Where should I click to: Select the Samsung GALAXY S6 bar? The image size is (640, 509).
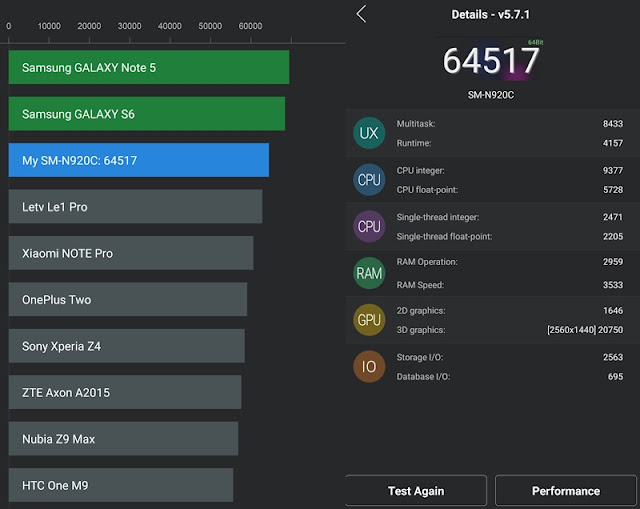(x=147, y=114)
